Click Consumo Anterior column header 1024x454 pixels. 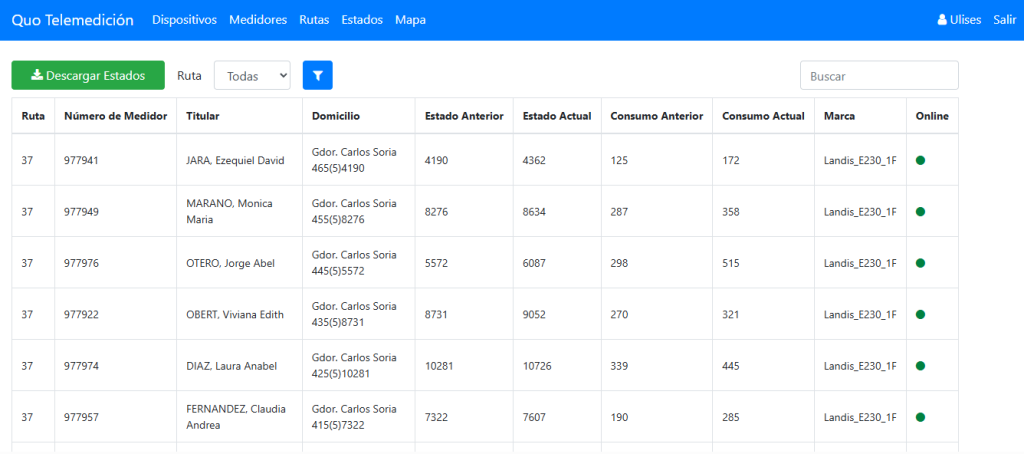tap(657, 116)
